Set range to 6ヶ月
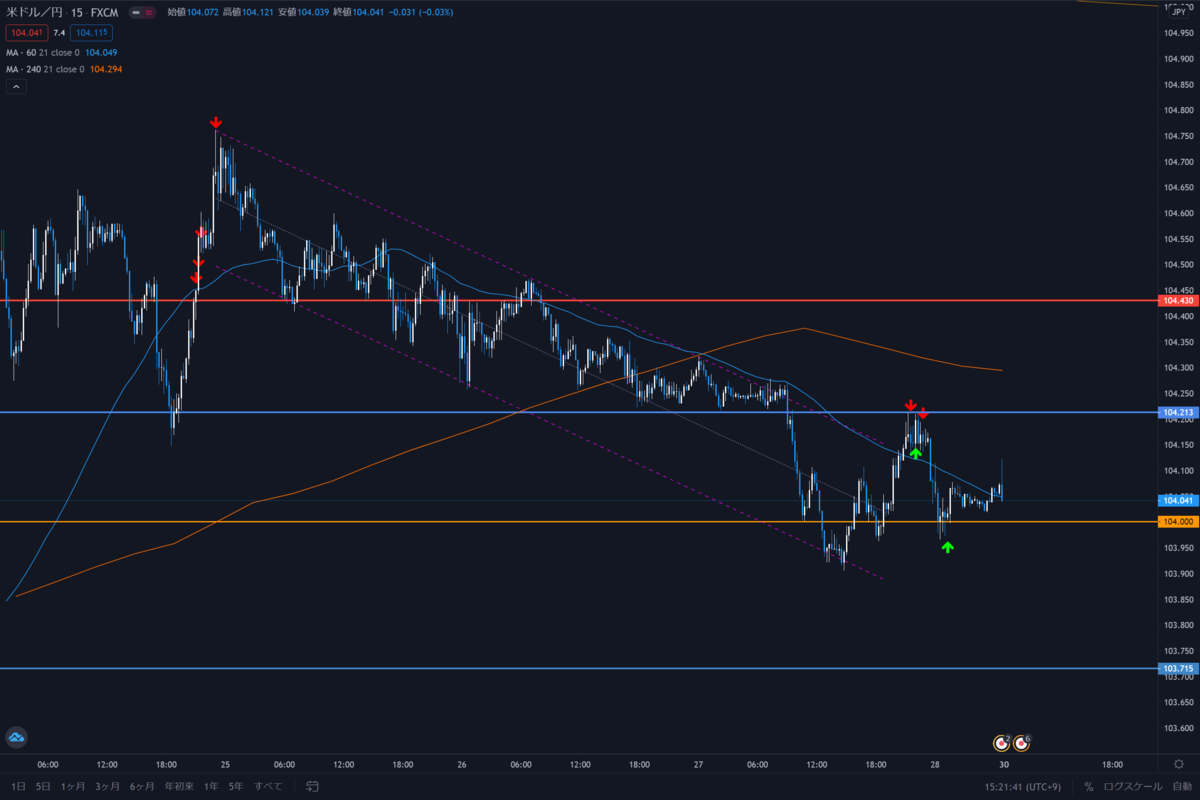The width and height of the screenshot is (1200, 800). pos(142,786)
